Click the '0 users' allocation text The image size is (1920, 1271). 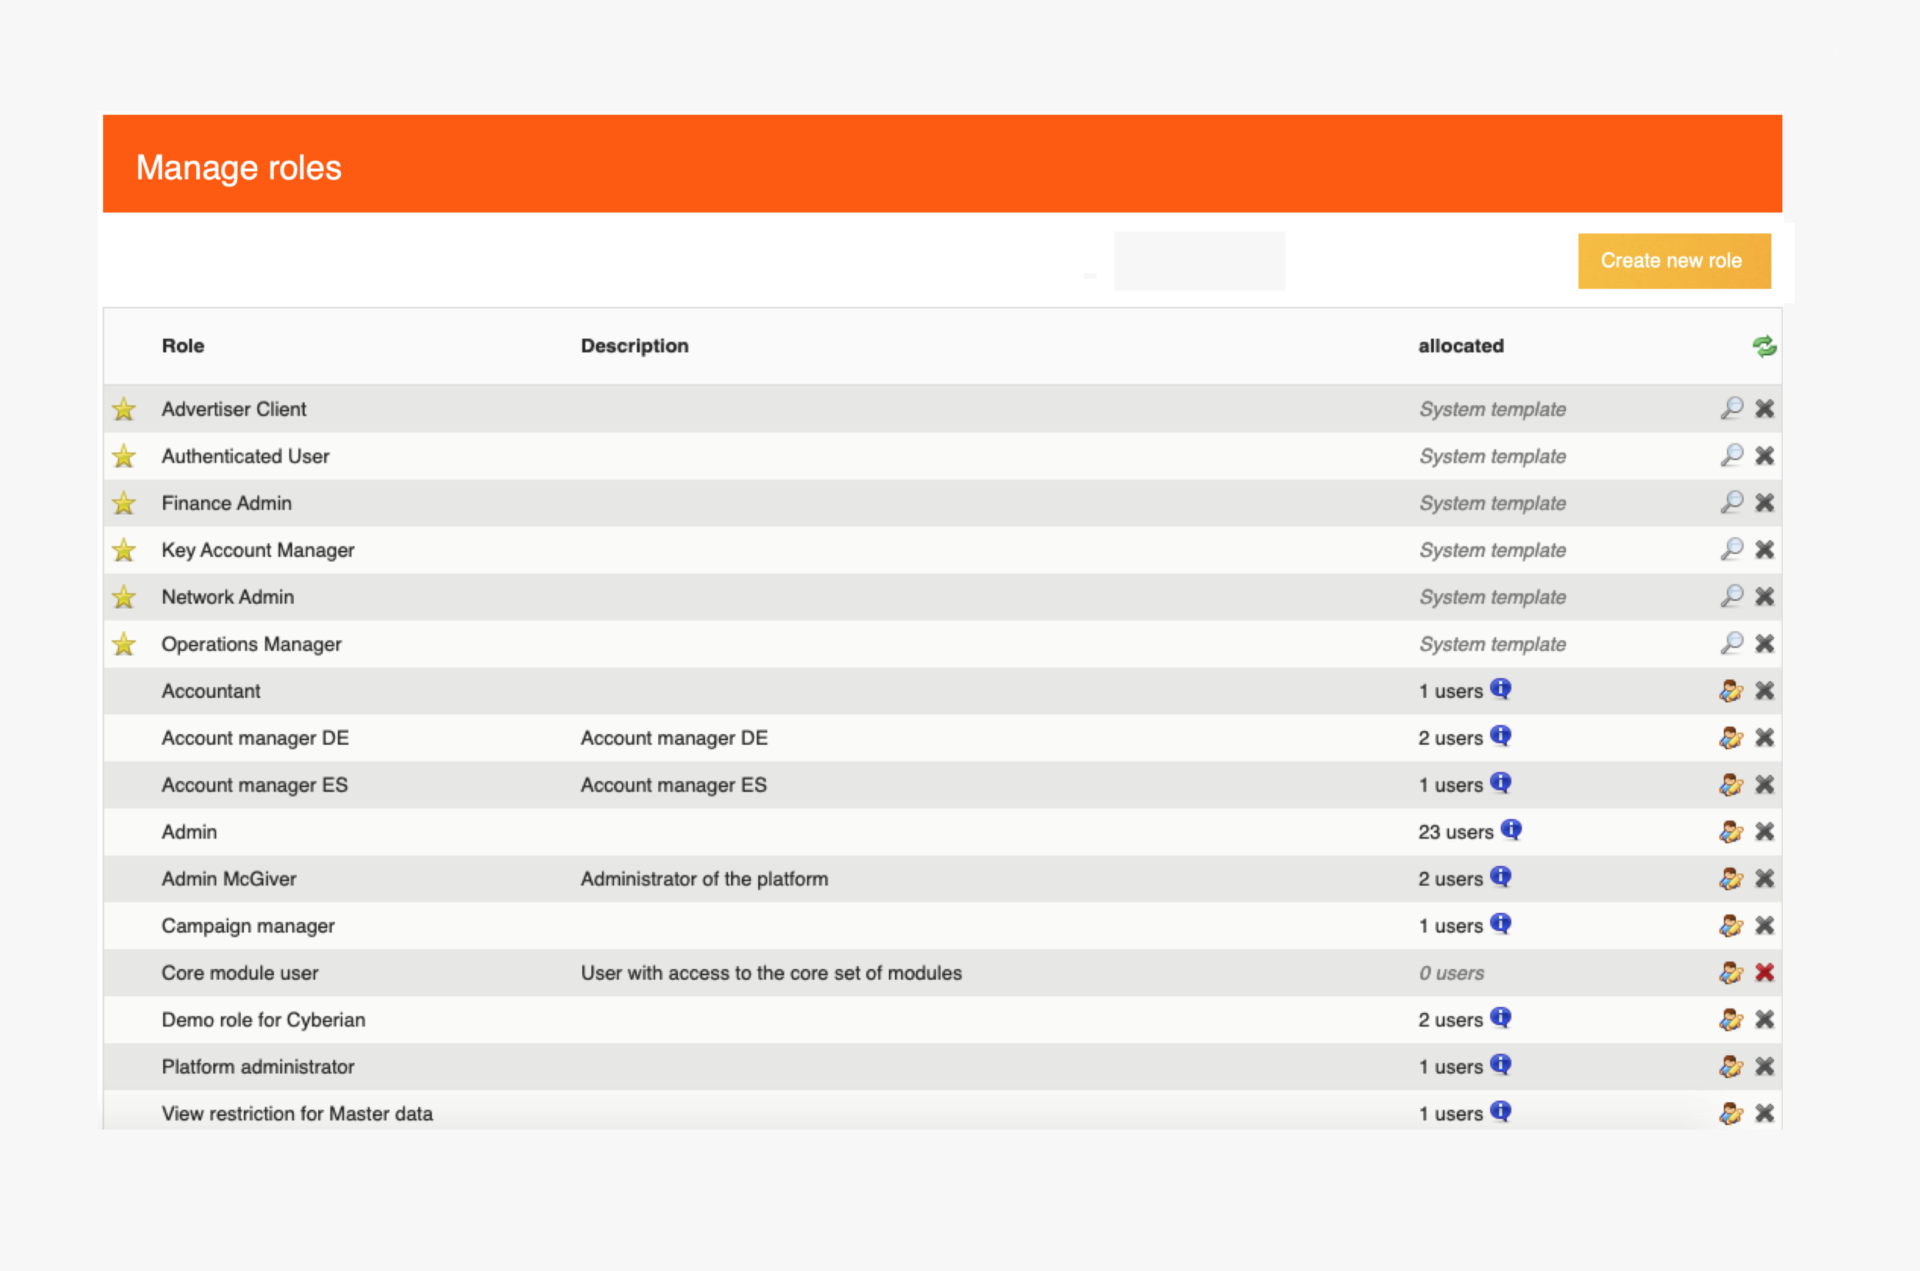[x=1451, y=973]
